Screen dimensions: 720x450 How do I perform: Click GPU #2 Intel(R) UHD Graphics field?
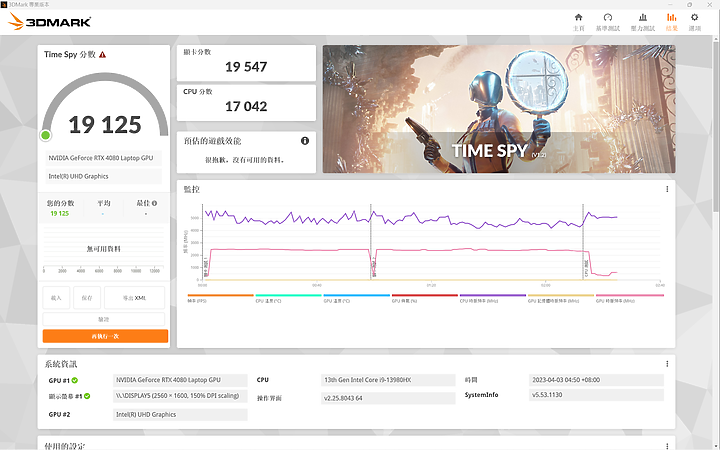[180, 415]
